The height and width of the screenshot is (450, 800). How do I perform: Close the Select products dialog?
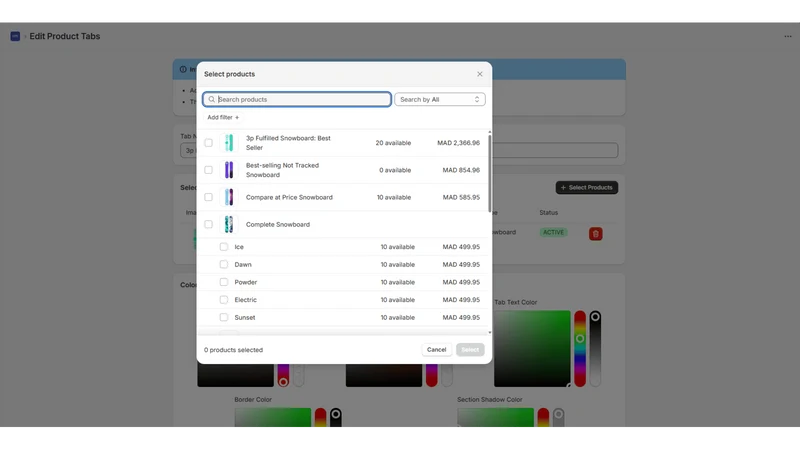[x=480, y=74]
